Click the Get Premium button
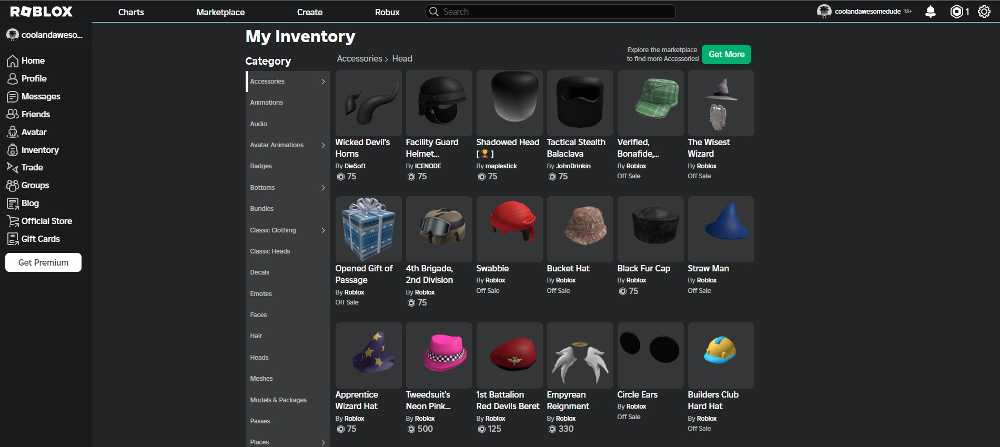 click(x=43, y=263)
